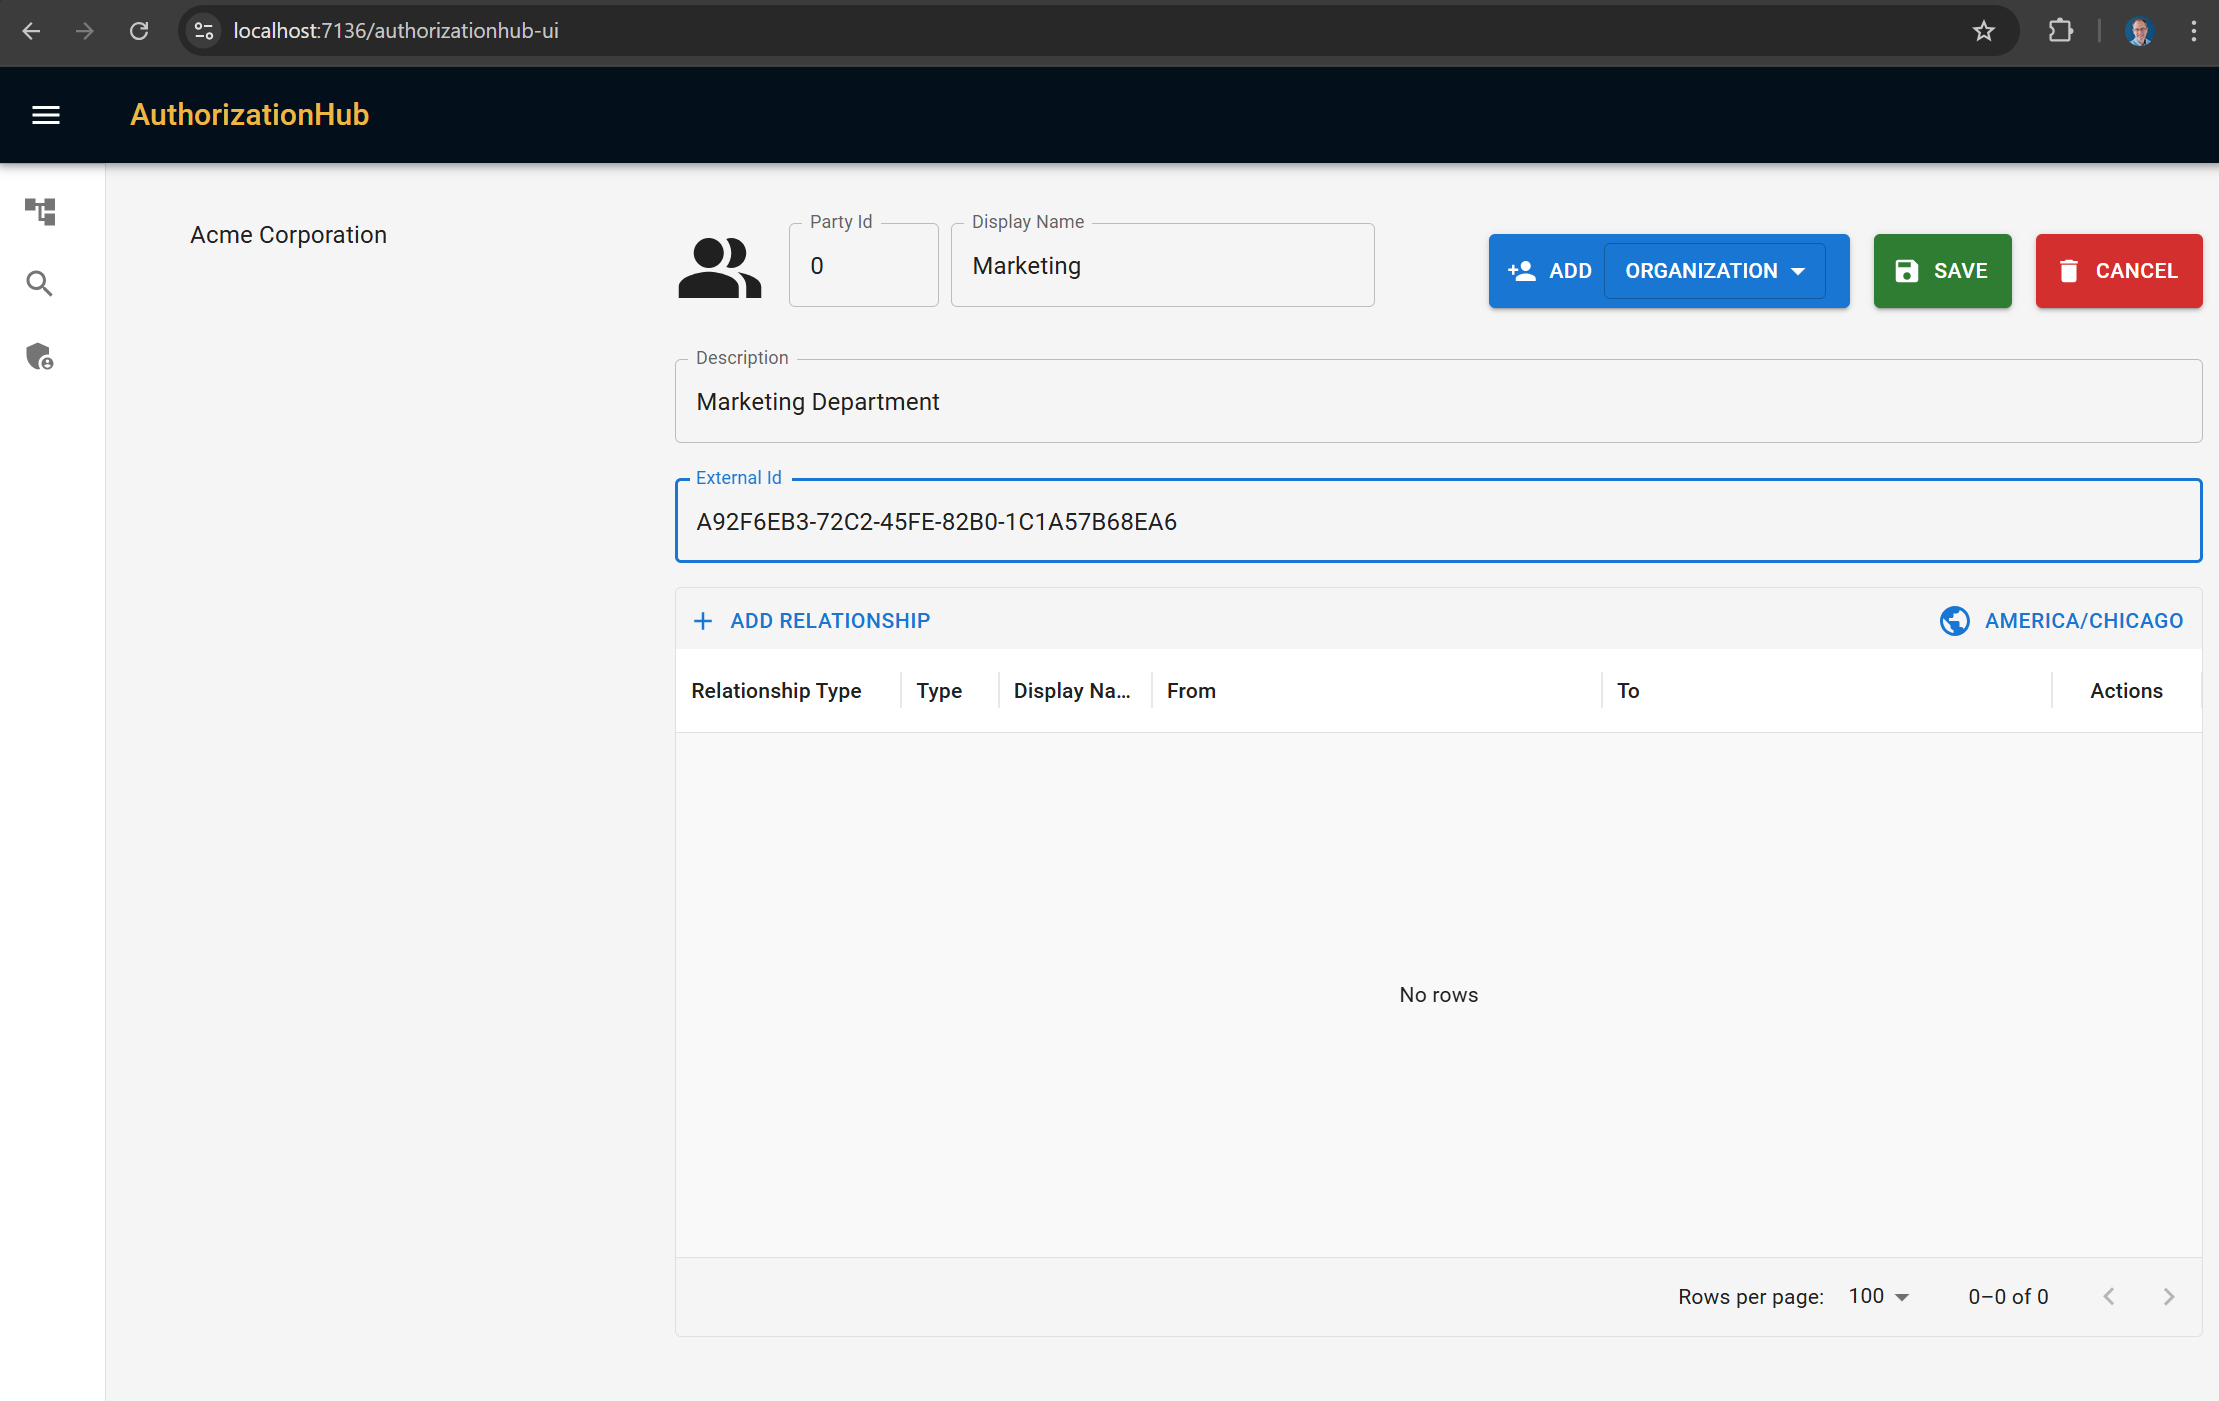Open the ORGANIZATION type dropdown
Image resolution: width=2219 pixels, height=1401 pixels.
(x=1715, y=271)
